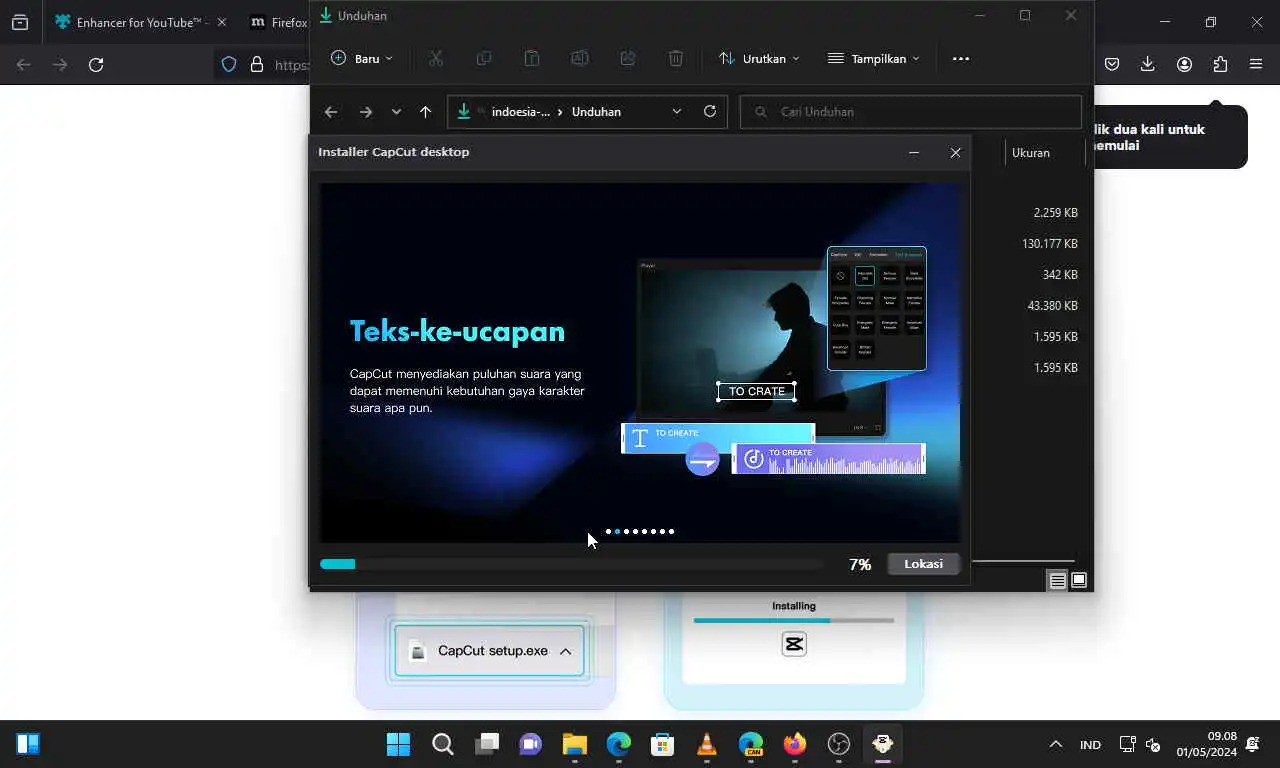This screenshot has width=1280, height=768.
Task: Select the first carousel dot in CapCut installer
Action: point(608,532)
